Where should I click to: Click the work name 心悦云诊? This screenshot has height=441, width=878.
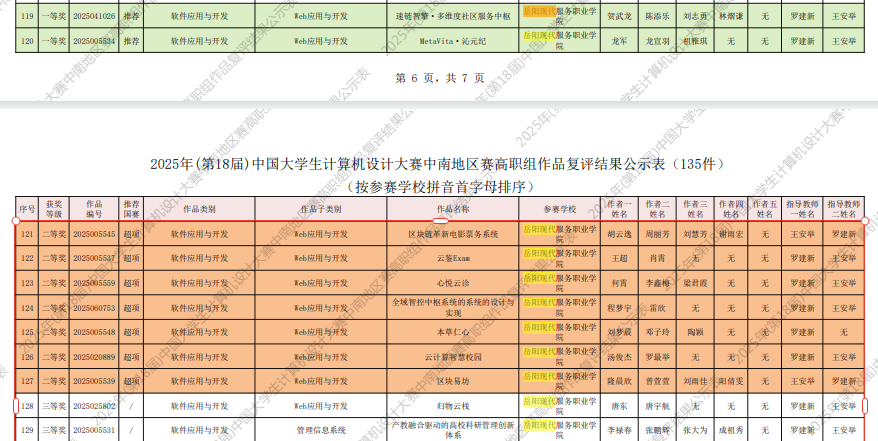452,282
